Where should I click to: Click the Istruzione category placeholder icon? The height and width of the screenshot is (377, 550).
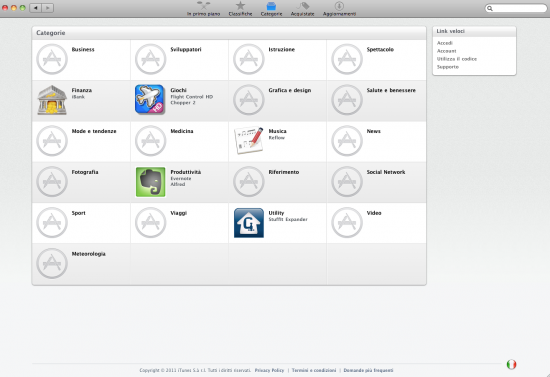[x=249, y=59]
